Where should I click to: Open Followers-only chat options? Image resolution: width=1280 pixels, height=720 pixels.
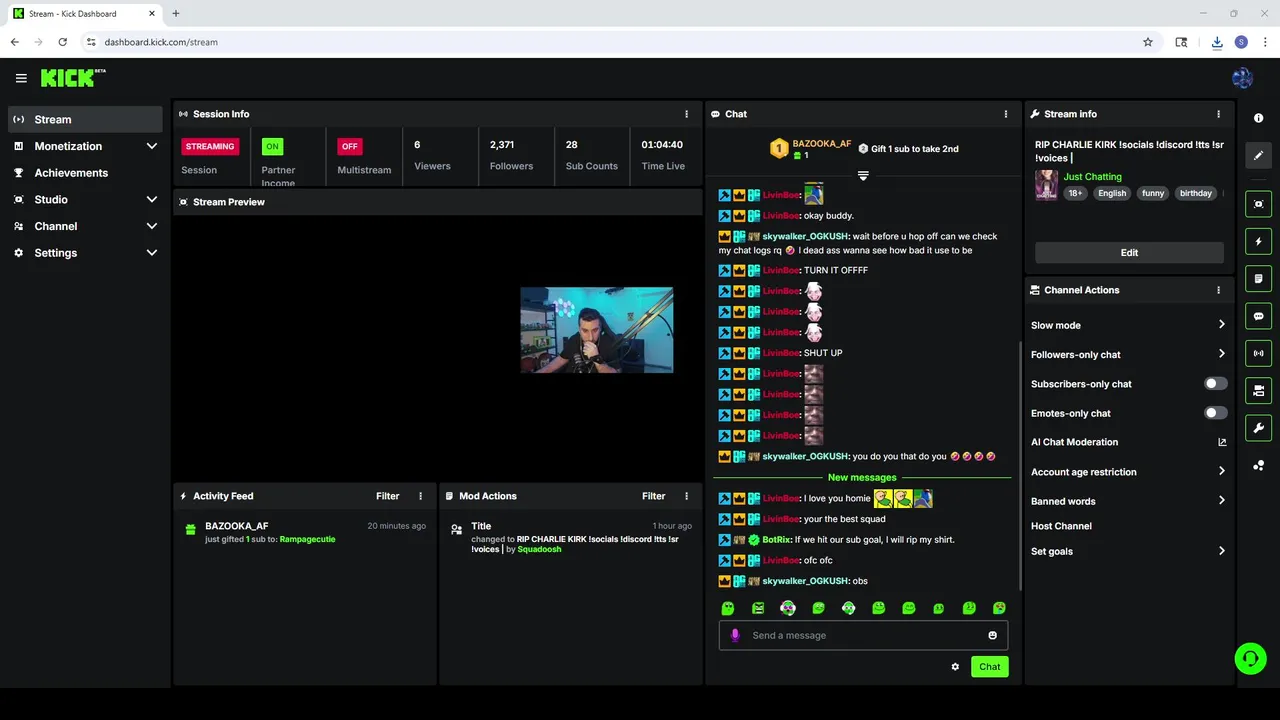pos(1129,354)
